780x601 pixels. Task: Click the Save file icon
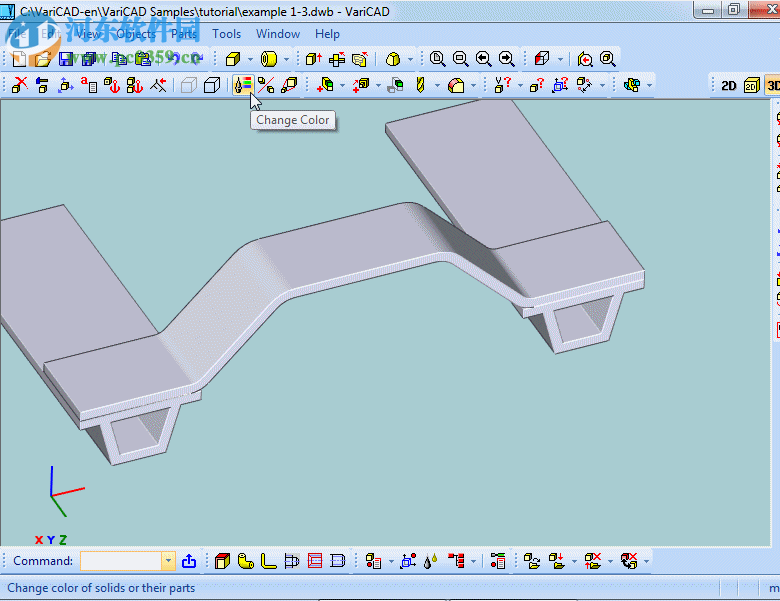pyautogui.click(x=66, y=59)
